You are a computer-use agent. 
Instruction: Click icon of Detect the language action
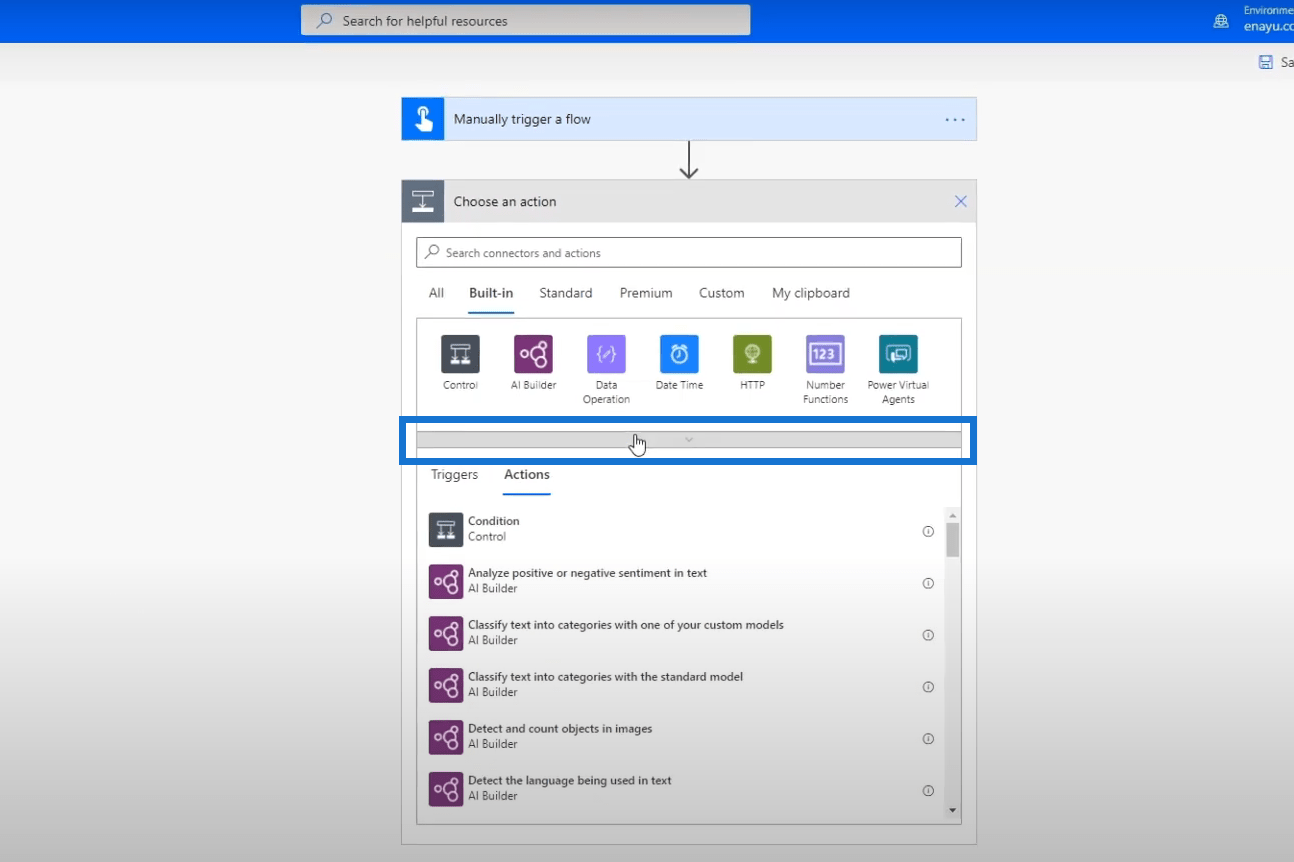(x=446, y=790)
